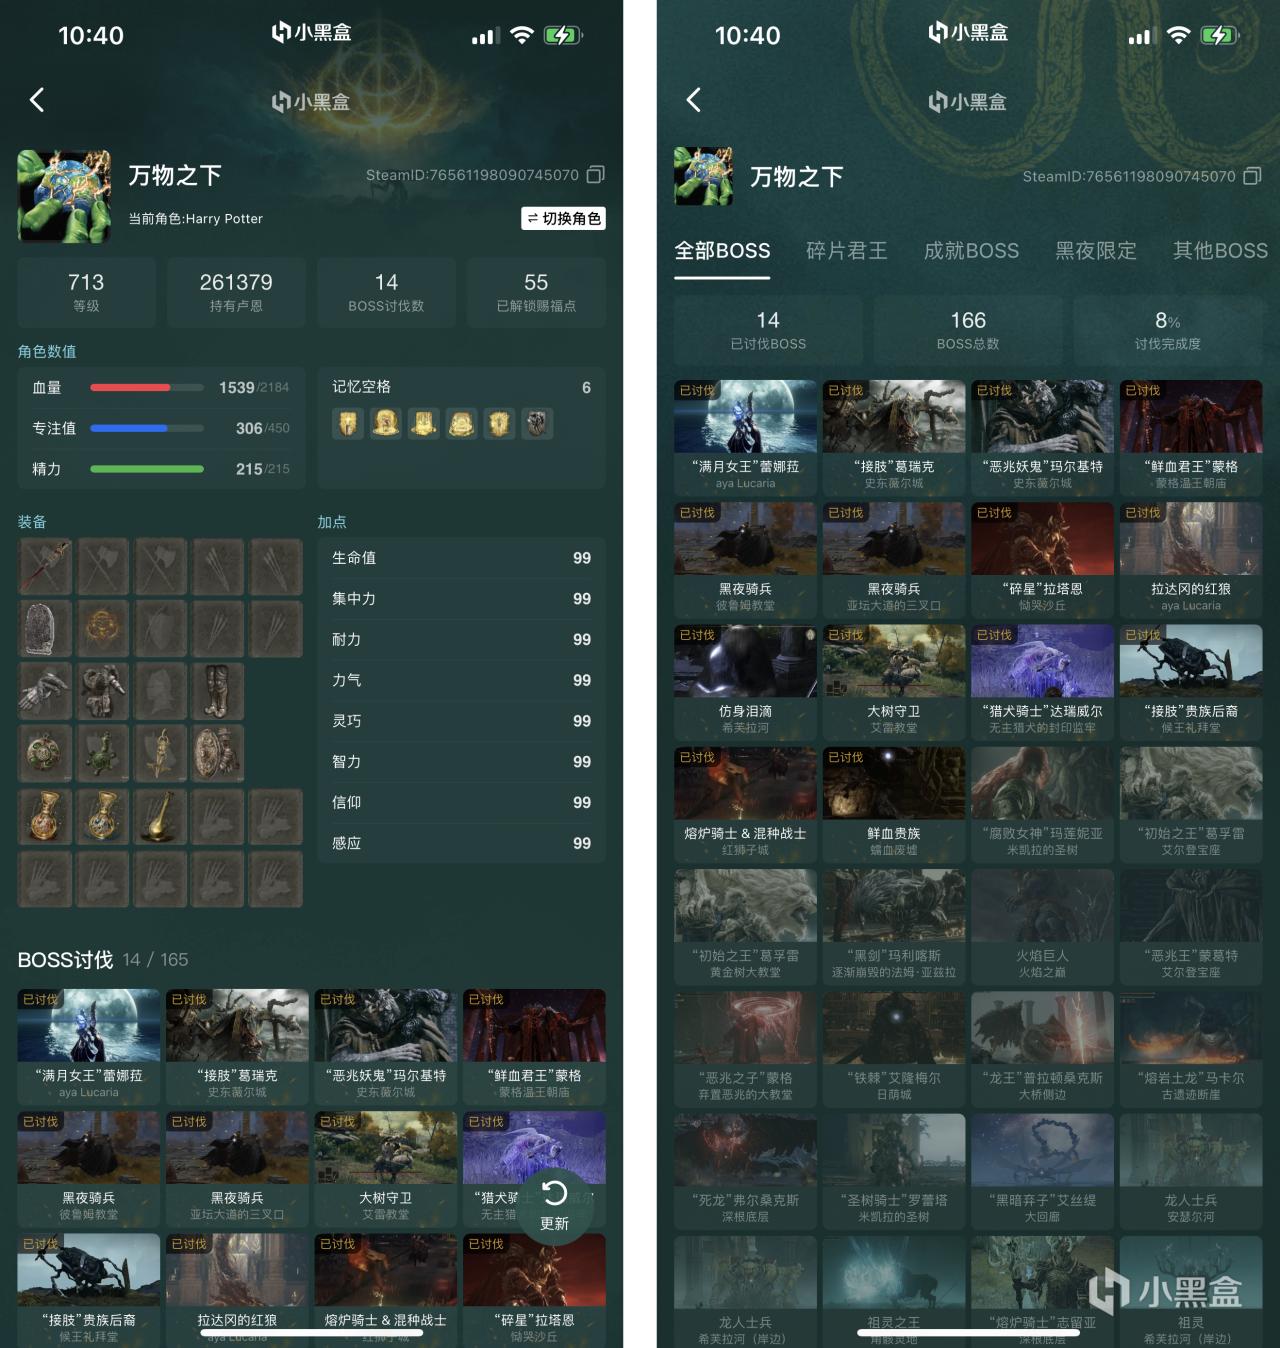Open the first equipped weapon slot
This screenshot has width=1280, height=1348.
pyautogui.click(x=45, y=566)
